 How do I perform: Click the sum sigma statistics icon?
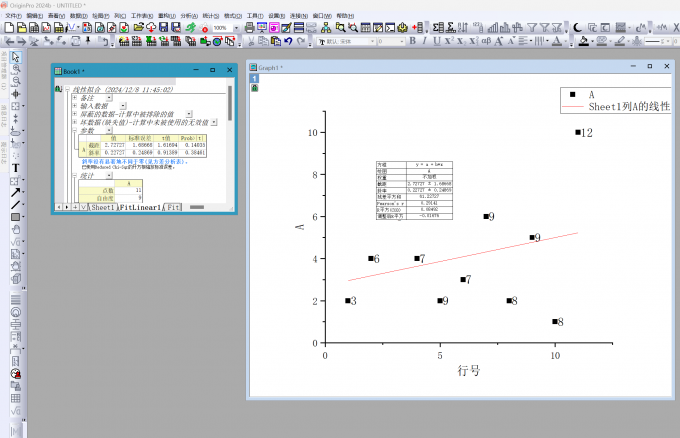click(x=438, y=28)
